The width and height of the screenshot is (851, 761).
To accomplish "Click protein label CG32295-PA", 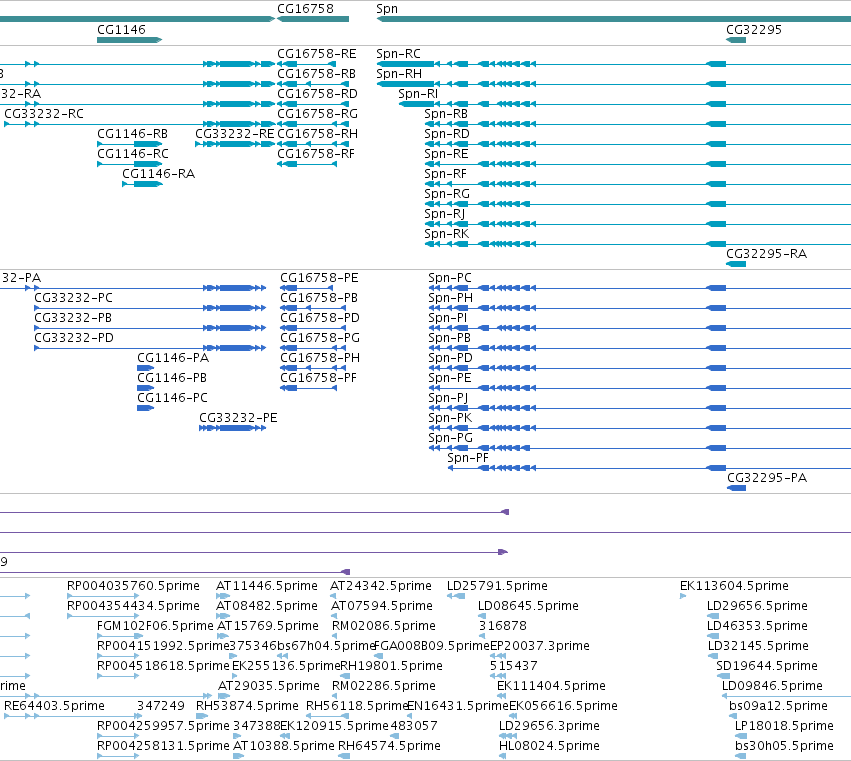I will coord(767,478).
